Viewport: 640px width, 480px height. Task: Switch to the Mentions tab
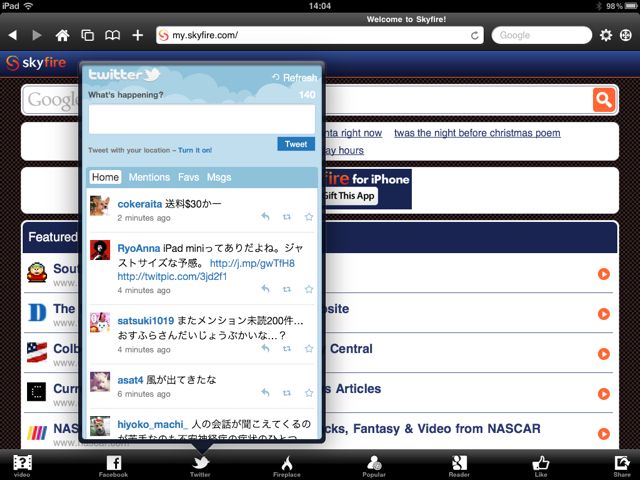[149, 177]
